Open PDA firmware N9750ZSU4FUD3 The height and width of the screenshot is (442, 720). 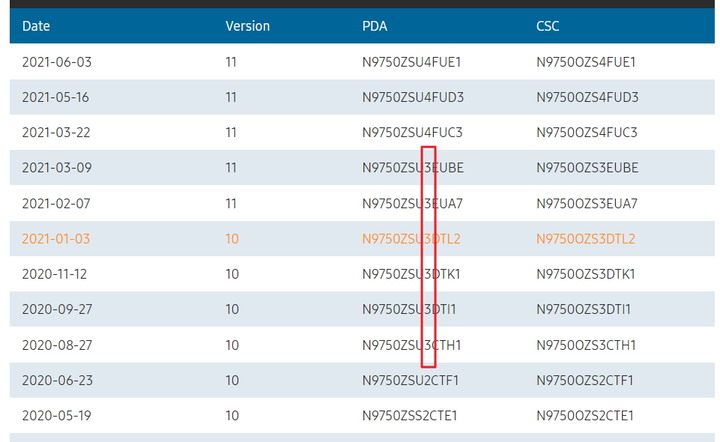413,97
